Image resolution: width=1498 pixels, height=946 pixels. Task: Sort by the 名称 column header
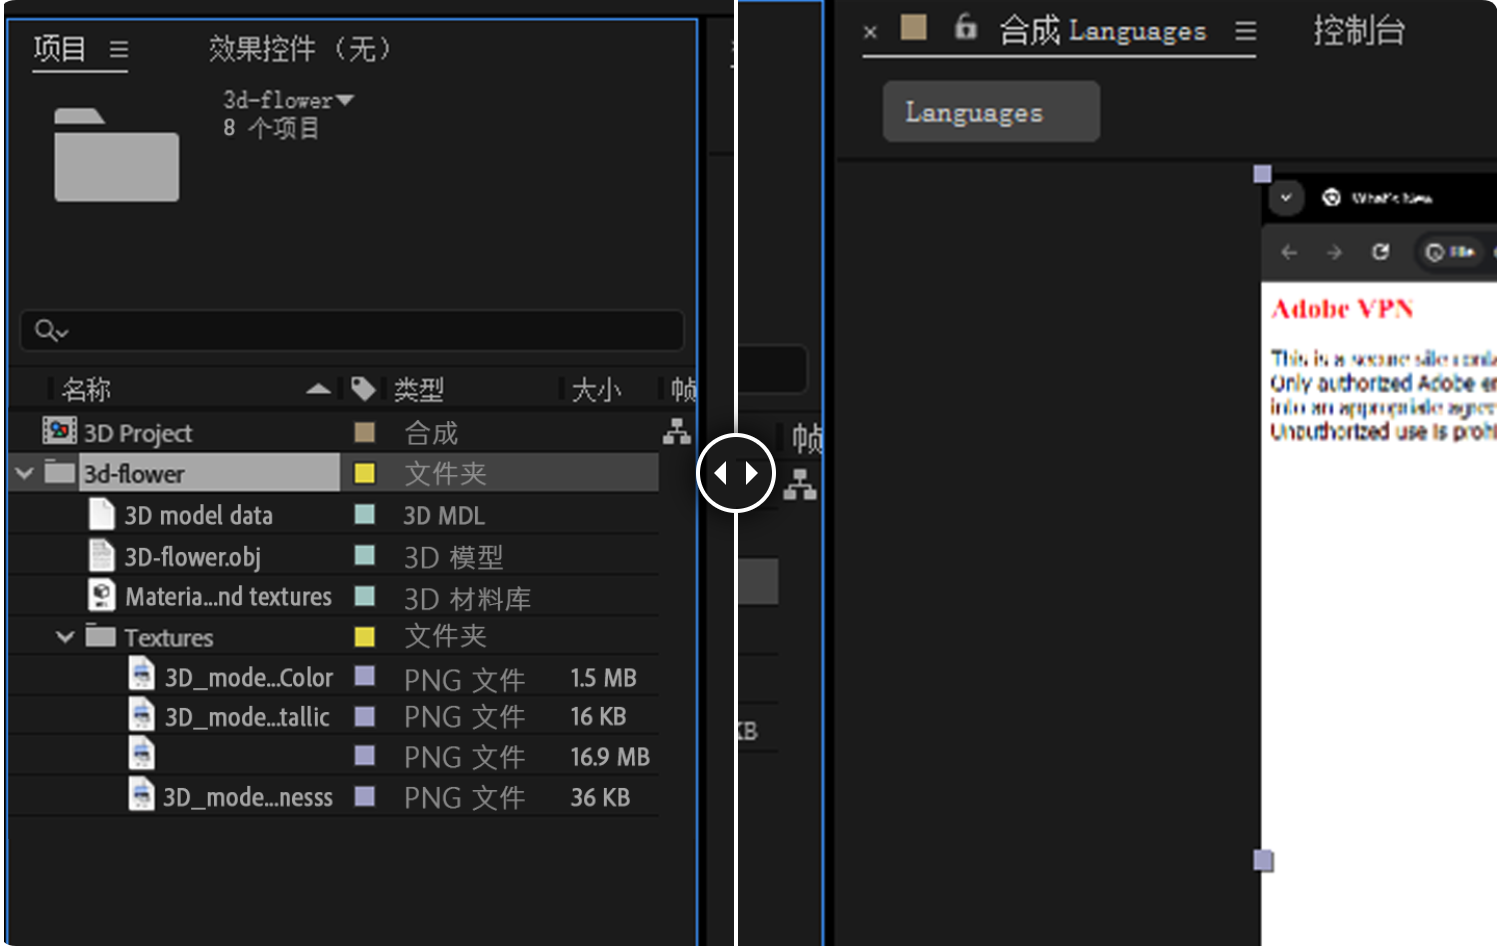pos(87,389)
